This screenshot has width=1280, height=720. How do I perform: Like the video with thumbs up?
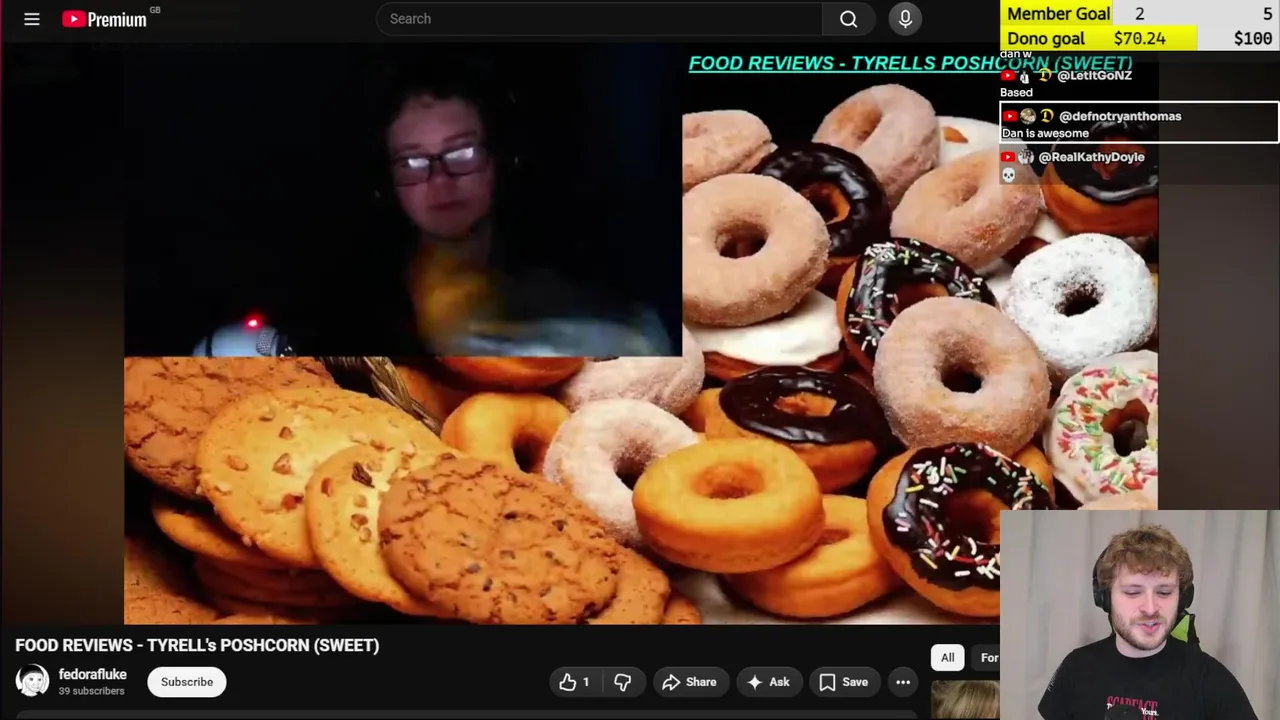pyautogui.click(x=575, y=682)
